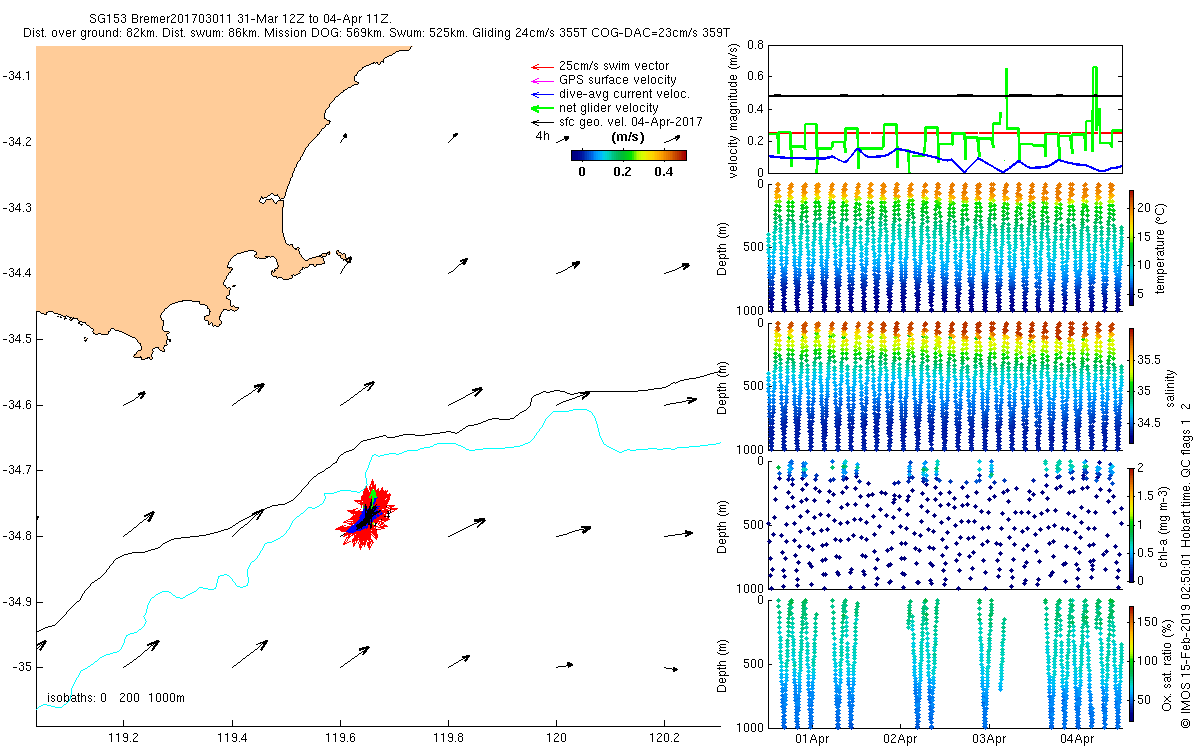Click the '20' temperature colorbar tick
This screenshot has height=750, width=1200.
coord(1144,206)
